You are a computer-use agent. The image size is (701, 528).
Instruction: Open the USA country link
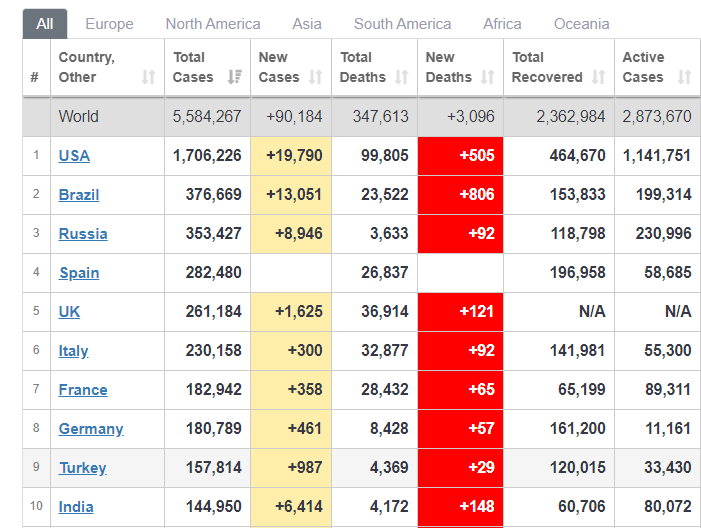click(x=74, y=155)
